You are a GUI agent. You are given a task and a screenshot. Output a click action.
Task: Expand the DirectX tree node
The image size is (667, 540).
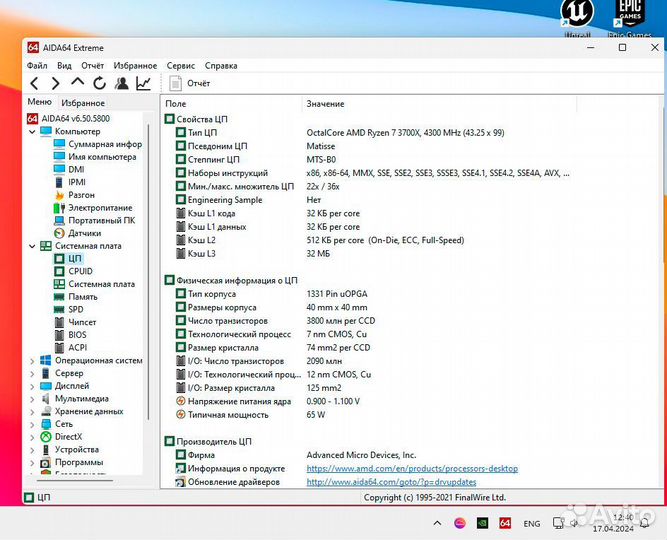click(32, 437)
